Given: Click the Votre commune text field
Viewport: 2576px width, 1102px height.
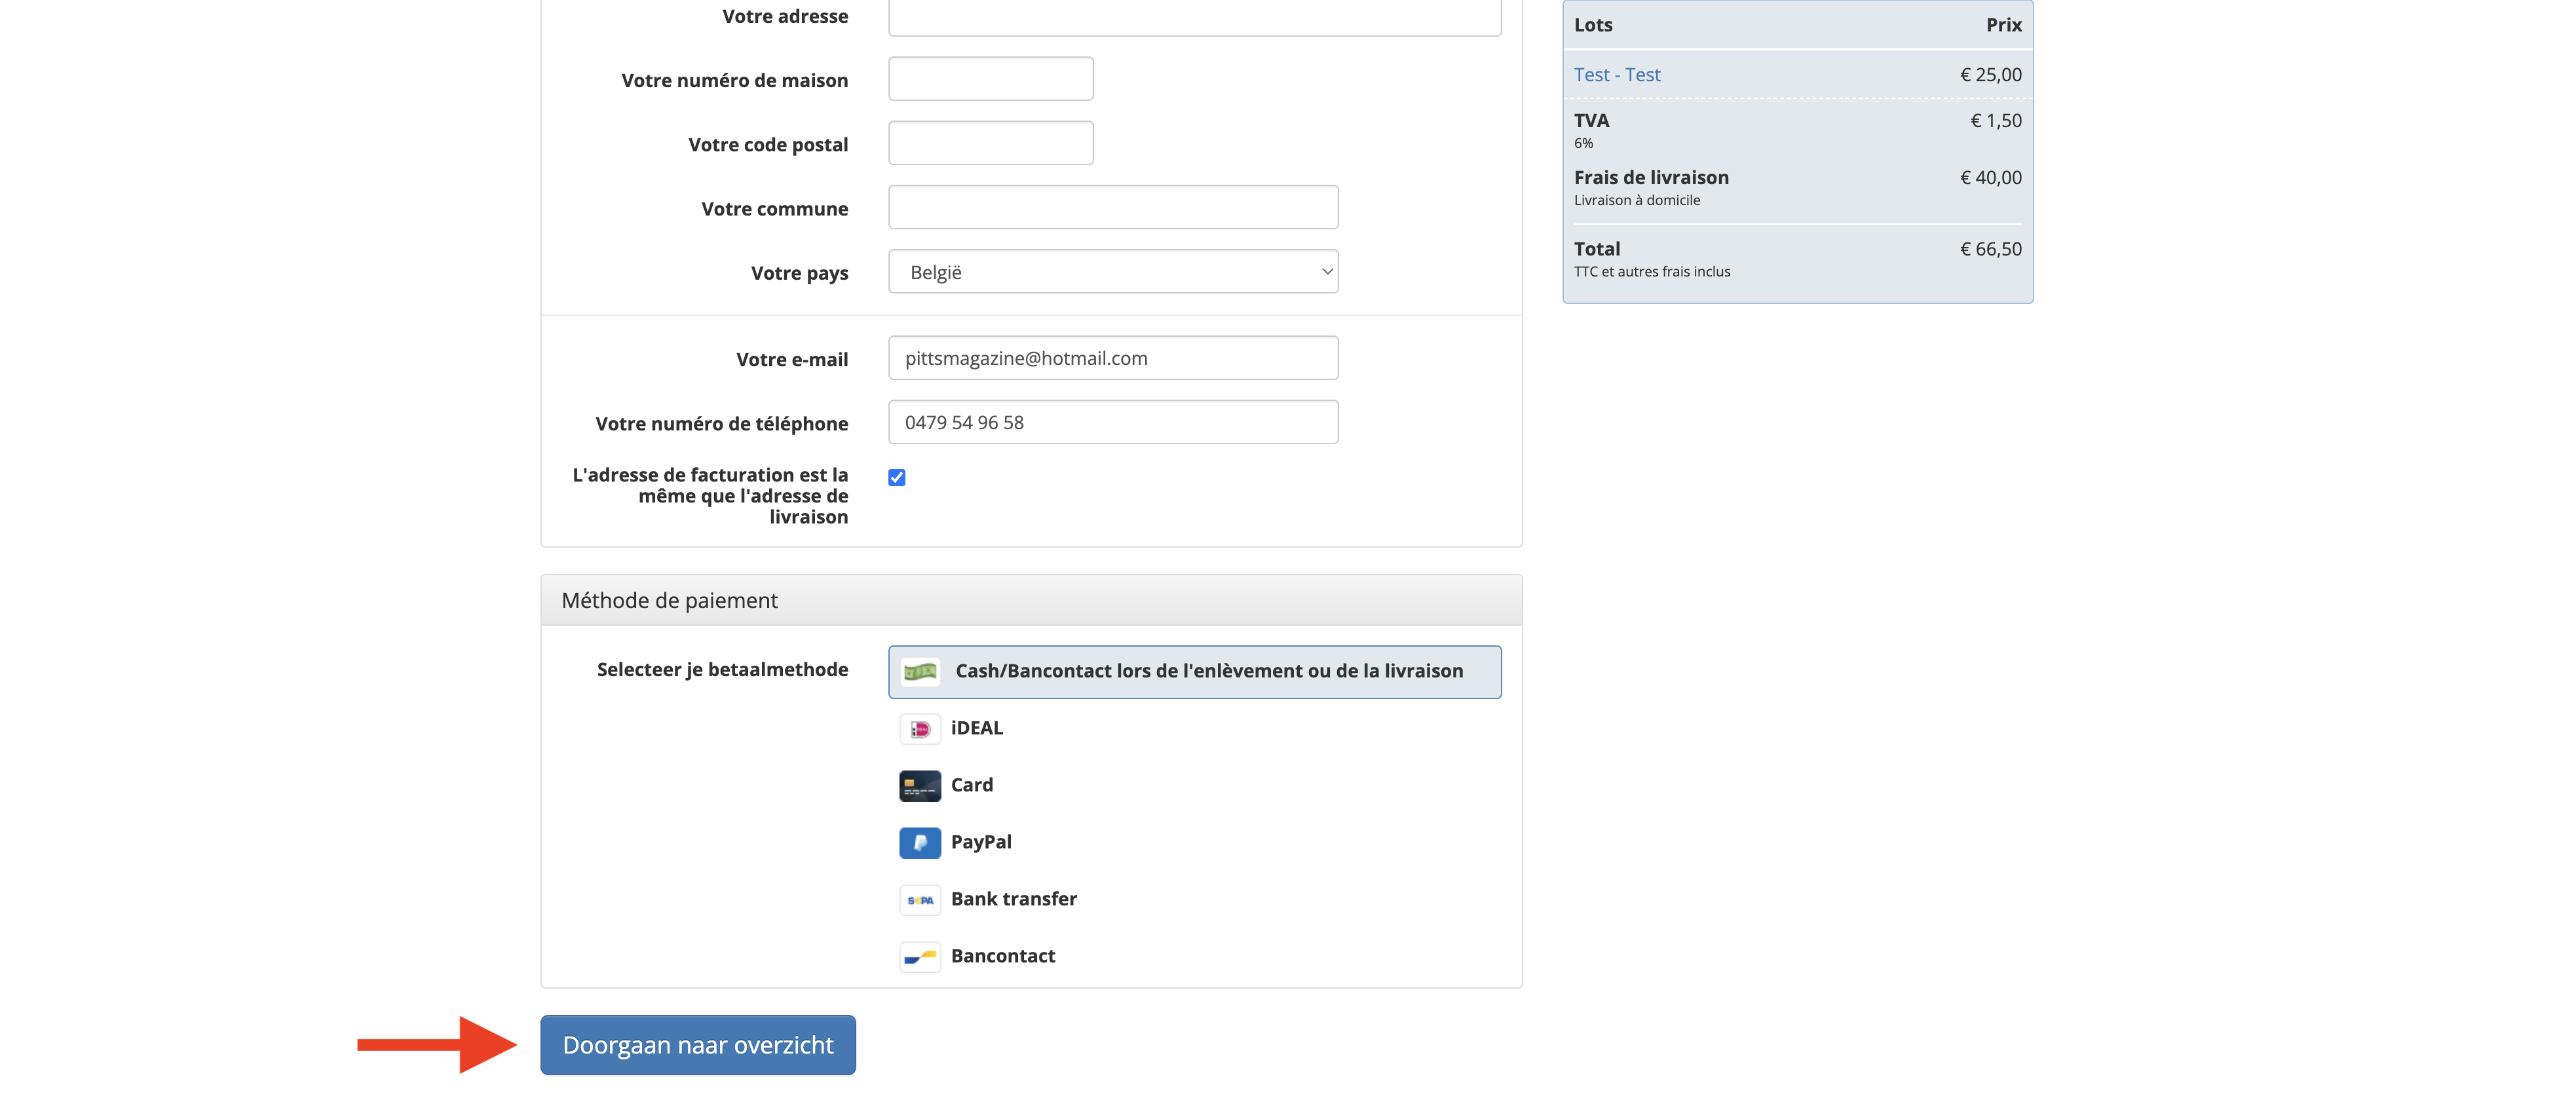Looking at the screenshot, I should pyautogui.click(x=1112, y=208).
